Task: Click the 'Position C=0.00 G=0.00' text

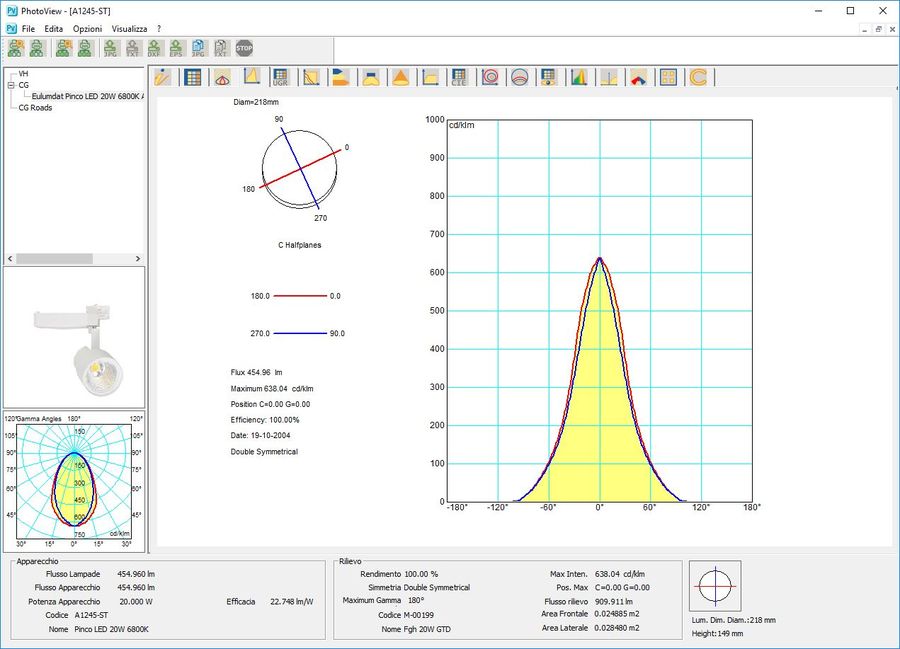Action: click(270, 404)
